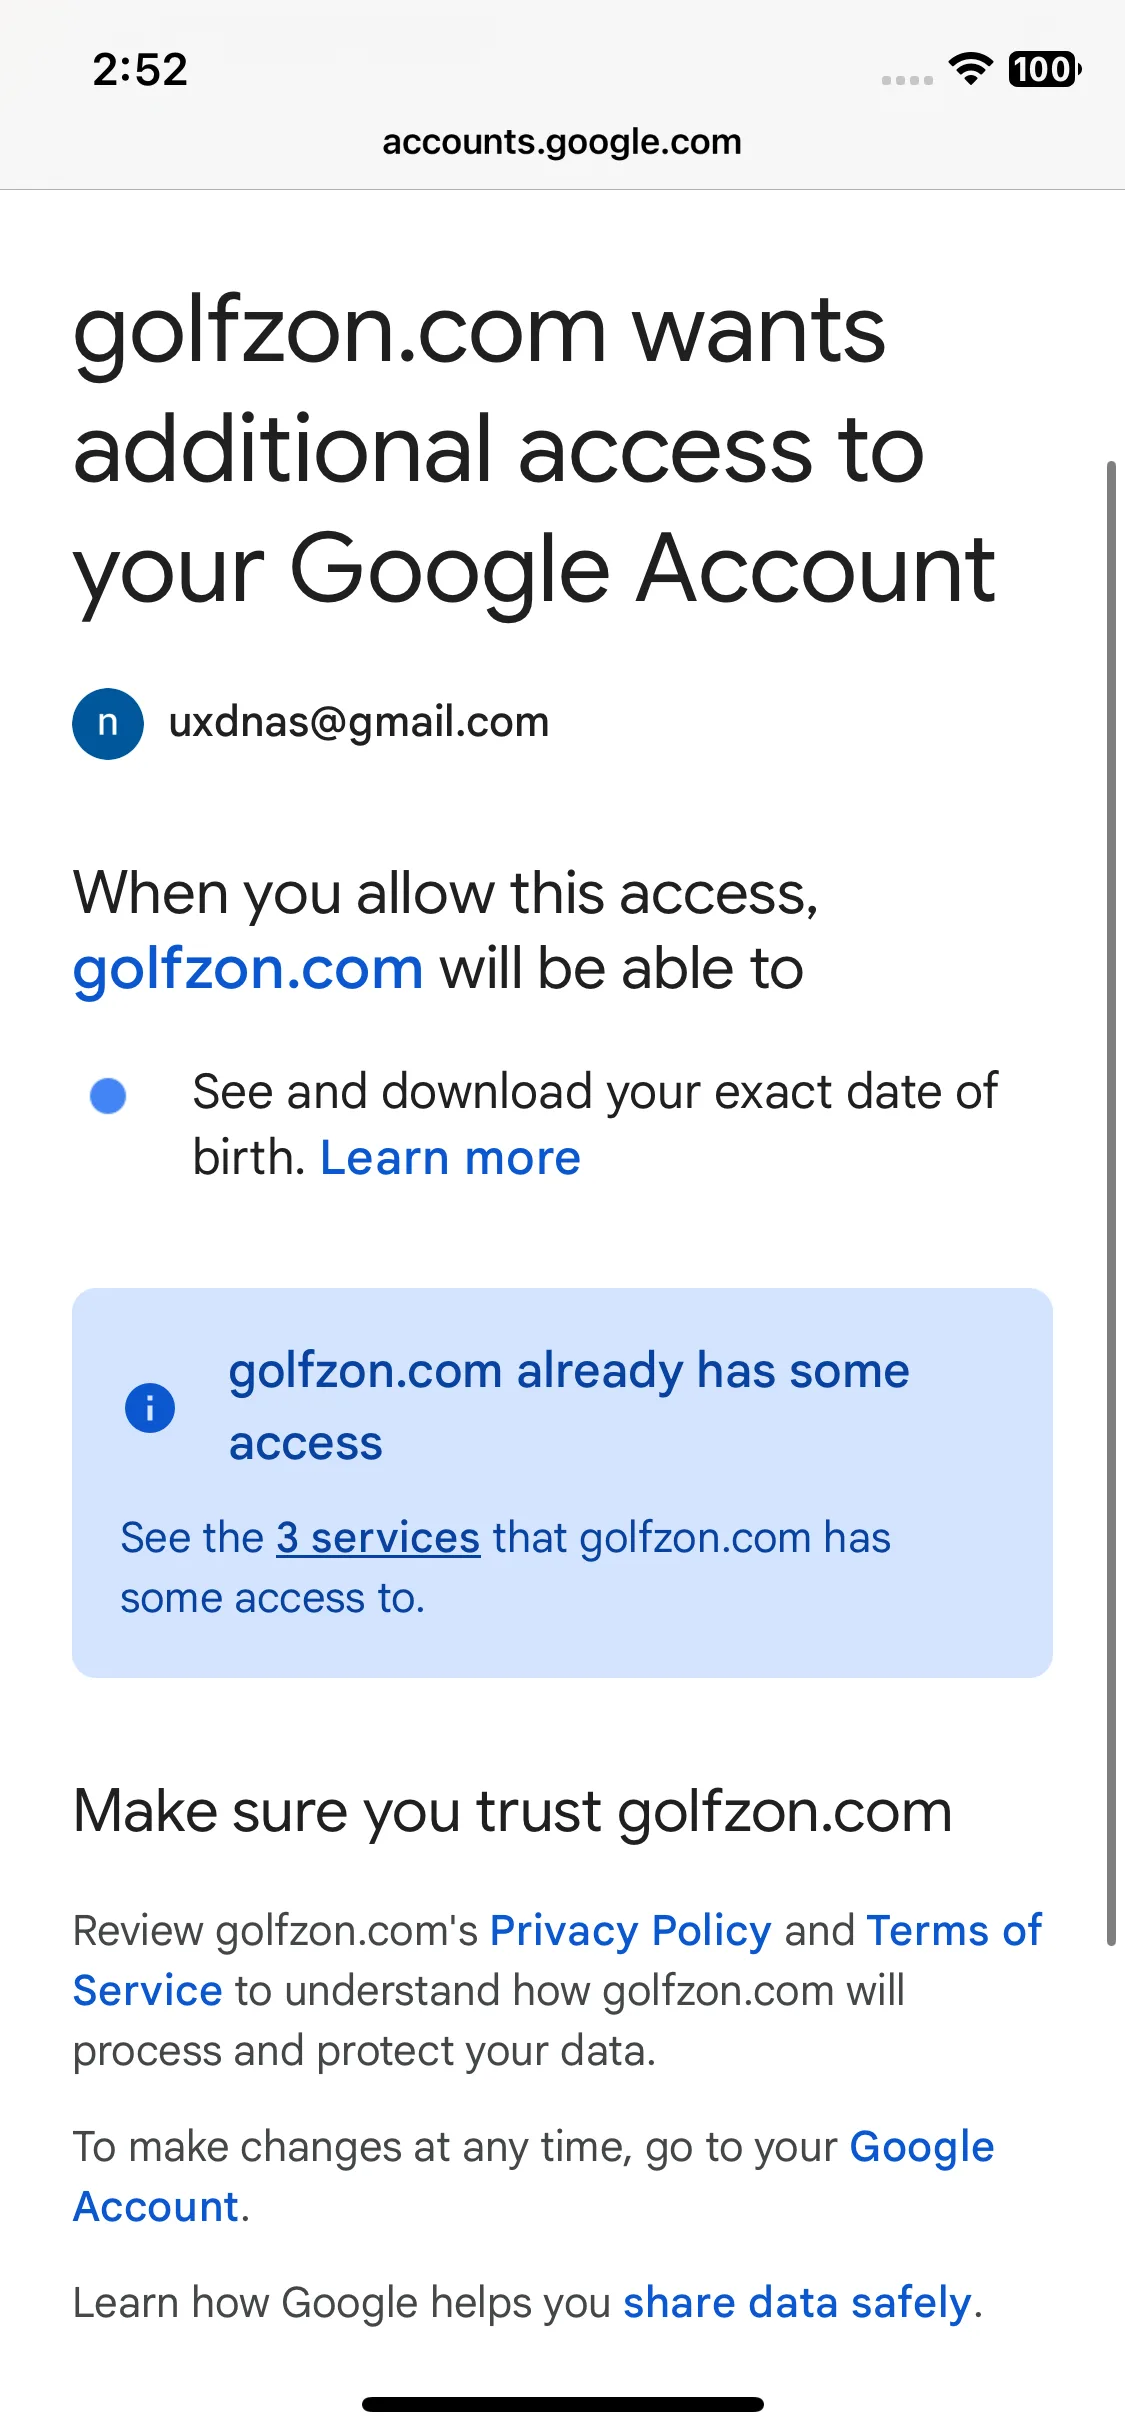Click the blue bullet beside date of birth permission
Viewport: 1125px width, 2436px height.
click(x=108, y=1096)
